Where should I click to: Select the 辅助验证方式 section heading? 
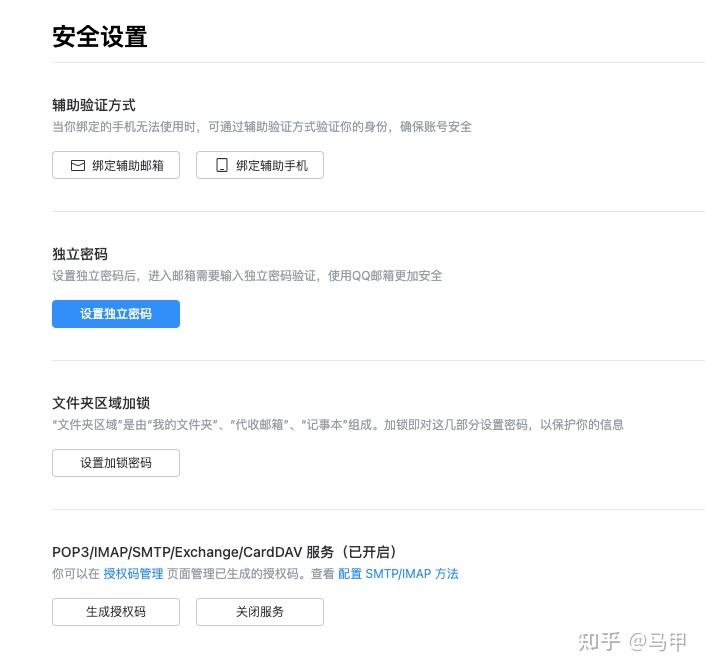pos(94,105)
